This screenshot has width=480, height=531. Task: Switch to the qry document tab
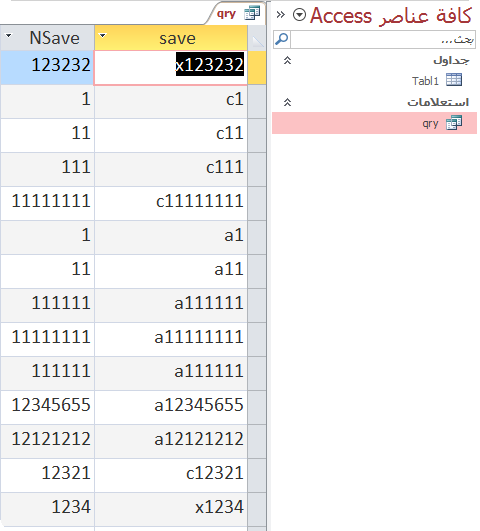tap(235, 14)
